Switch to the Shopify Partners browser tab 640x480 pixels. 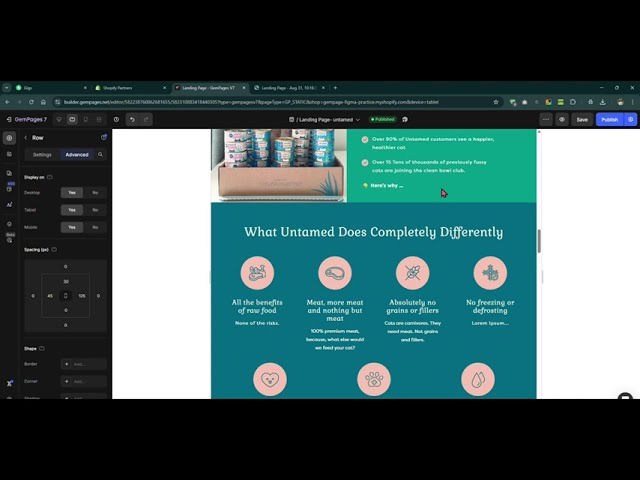point(129,88)
